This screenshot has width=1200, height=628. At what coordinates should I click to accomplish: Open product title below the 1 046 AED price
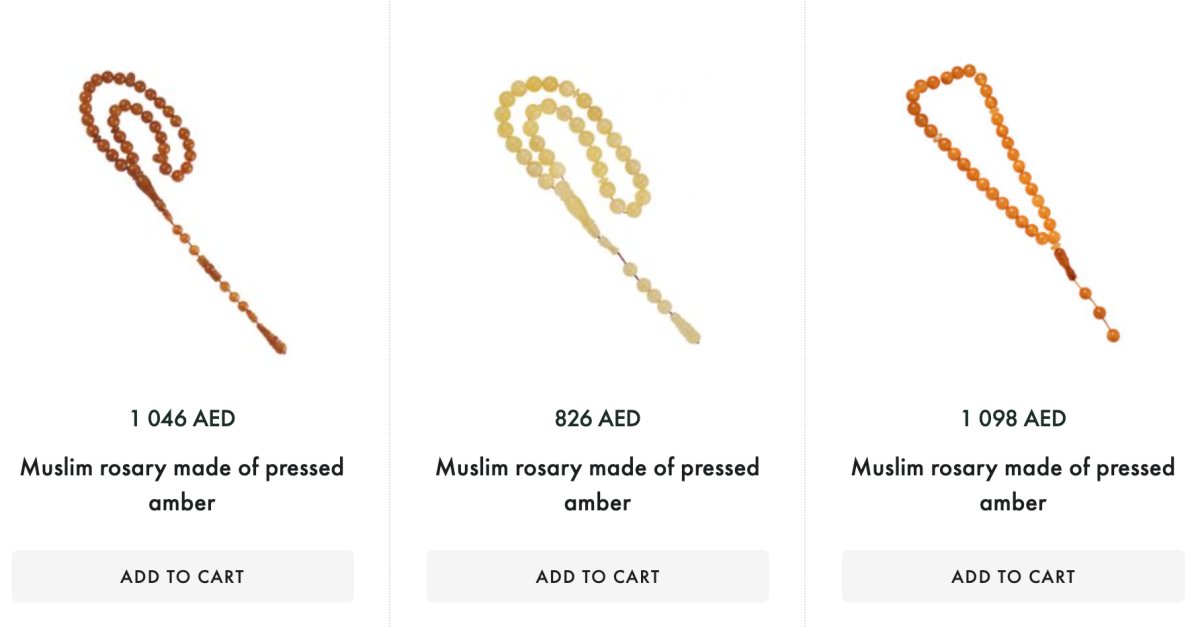click(x=182, y=484)
